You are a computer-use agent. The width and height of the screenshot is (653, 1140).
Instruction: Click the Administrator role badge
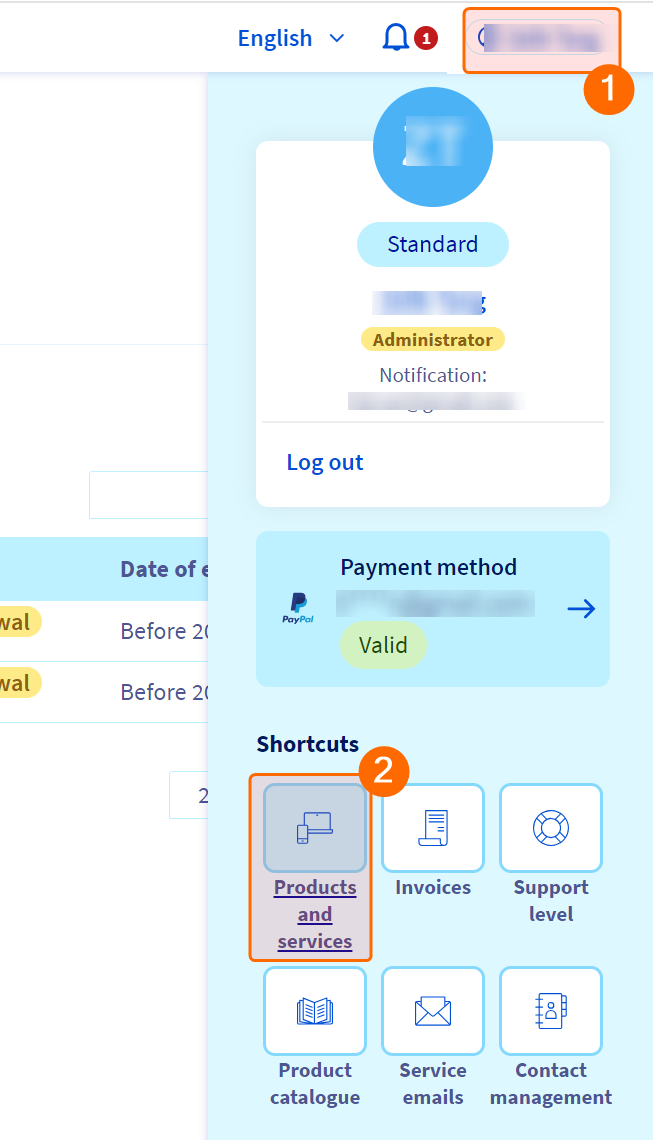point(432,340)
